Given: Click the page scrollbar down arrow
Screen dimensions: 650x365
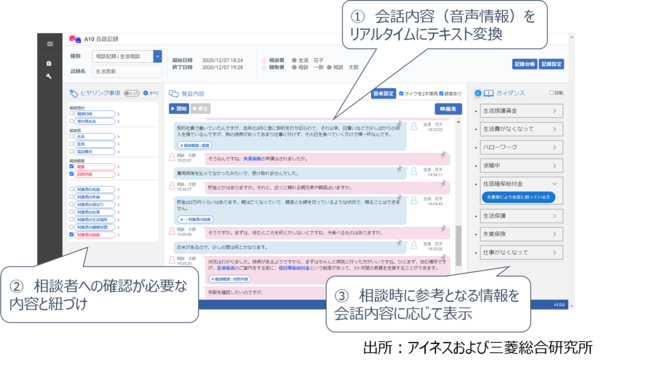Looking at the screenshot, I should pos(572,306).
